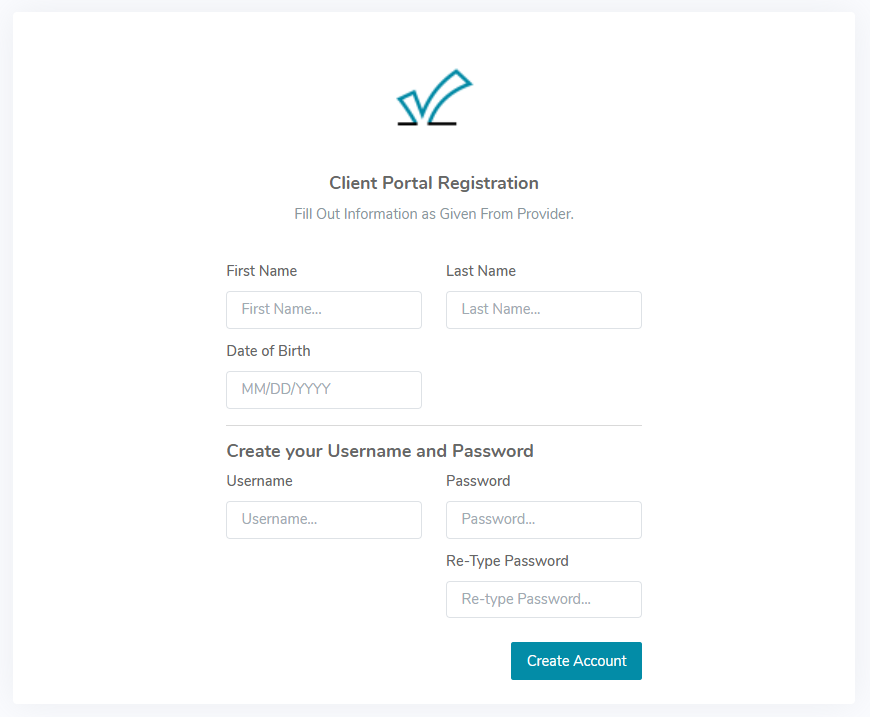Click the First Name field label

point(262,271)
